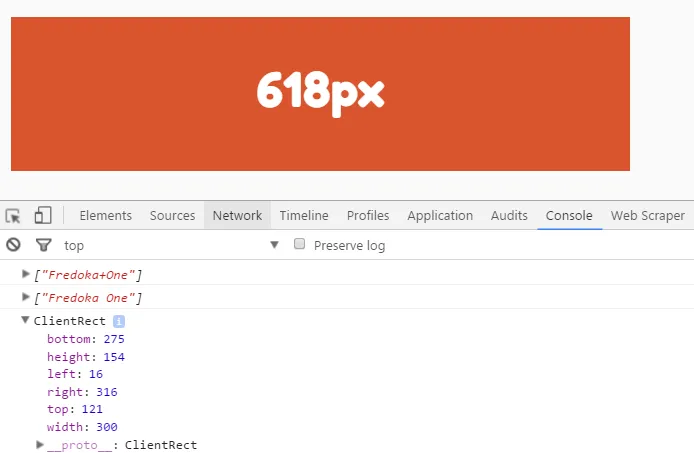Viewport: 694px width, 453px height.
Task: Click the ClientRect object label
Action: pos(69,321)
